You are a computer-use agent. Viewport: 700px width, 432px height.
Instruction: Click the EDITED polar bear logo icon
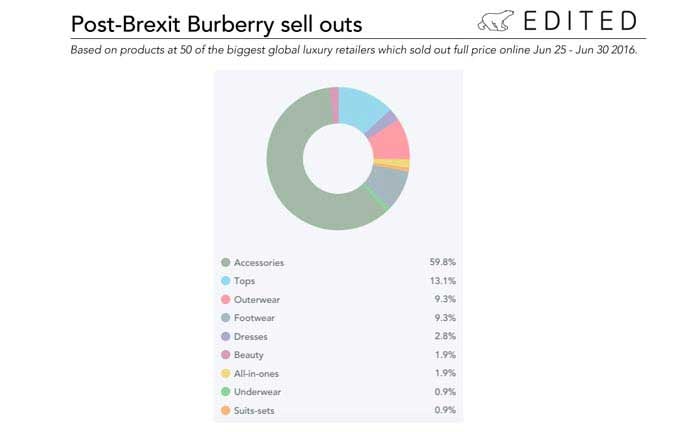click(494, 21)
